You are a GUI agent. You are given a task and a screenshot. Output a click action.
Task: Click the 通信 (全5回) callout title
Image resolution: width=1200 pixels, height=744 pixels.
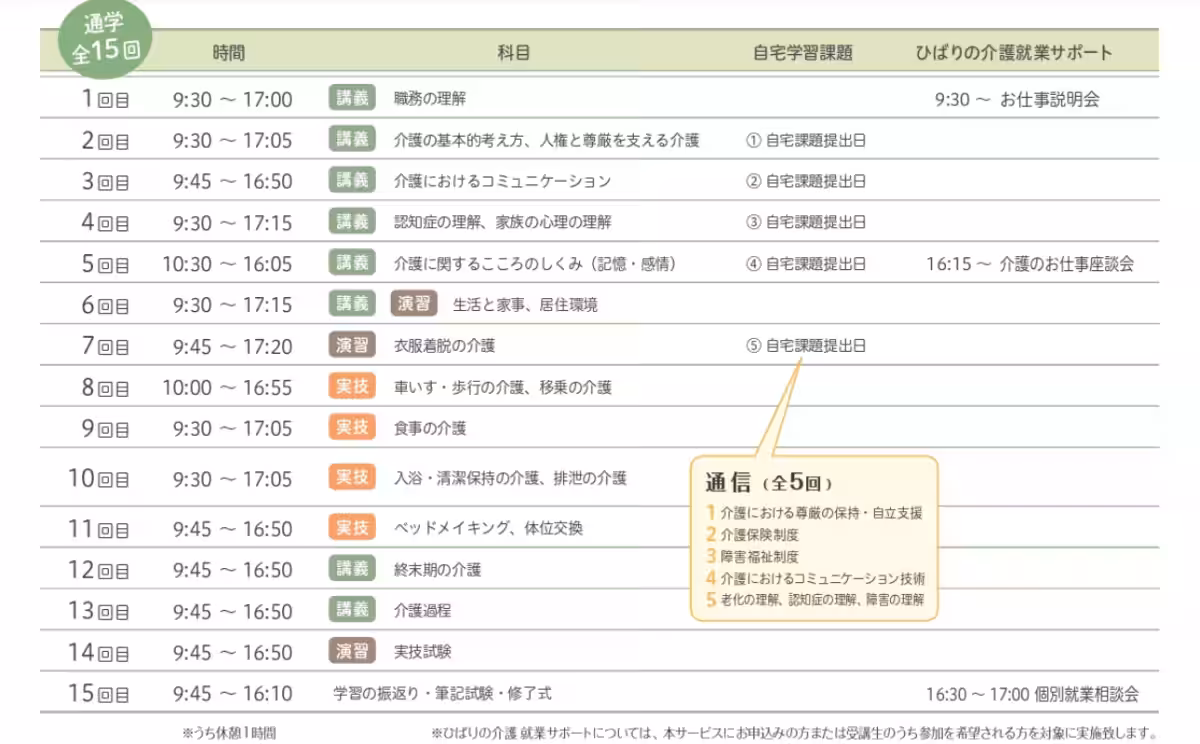coord(768,482)
